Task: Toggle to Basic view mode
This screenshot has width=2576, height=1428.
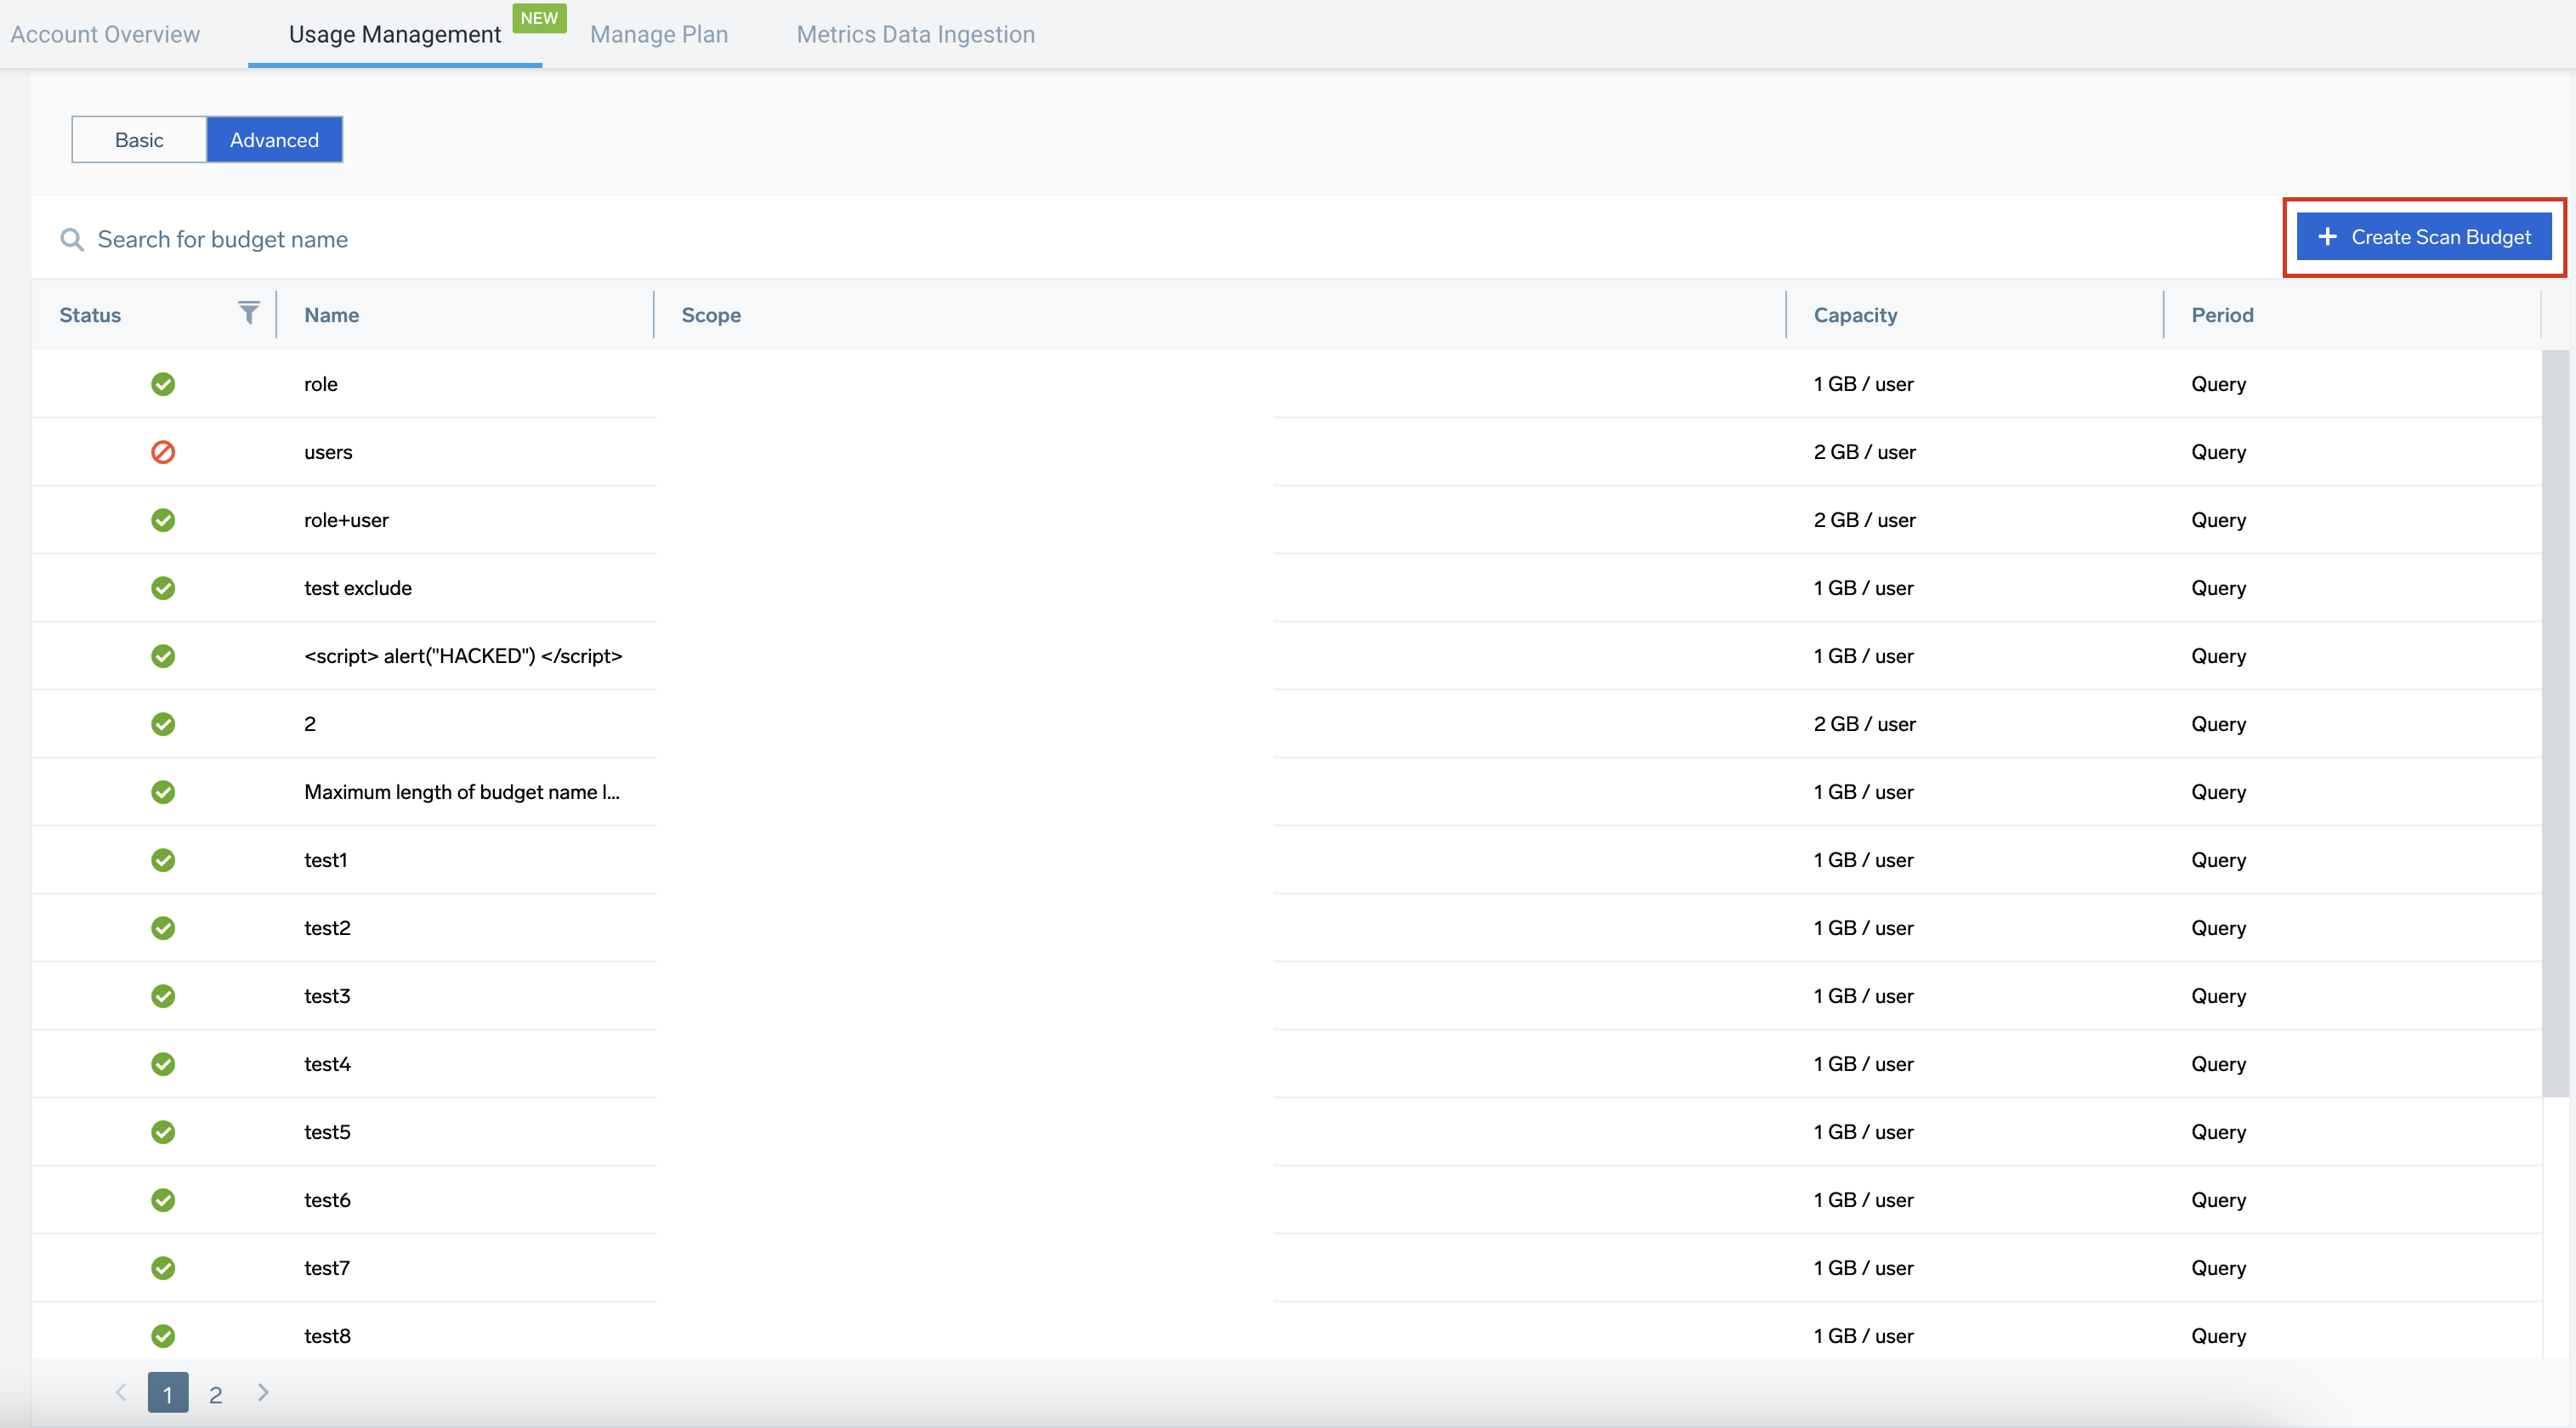Action: (x=139, y=139)
